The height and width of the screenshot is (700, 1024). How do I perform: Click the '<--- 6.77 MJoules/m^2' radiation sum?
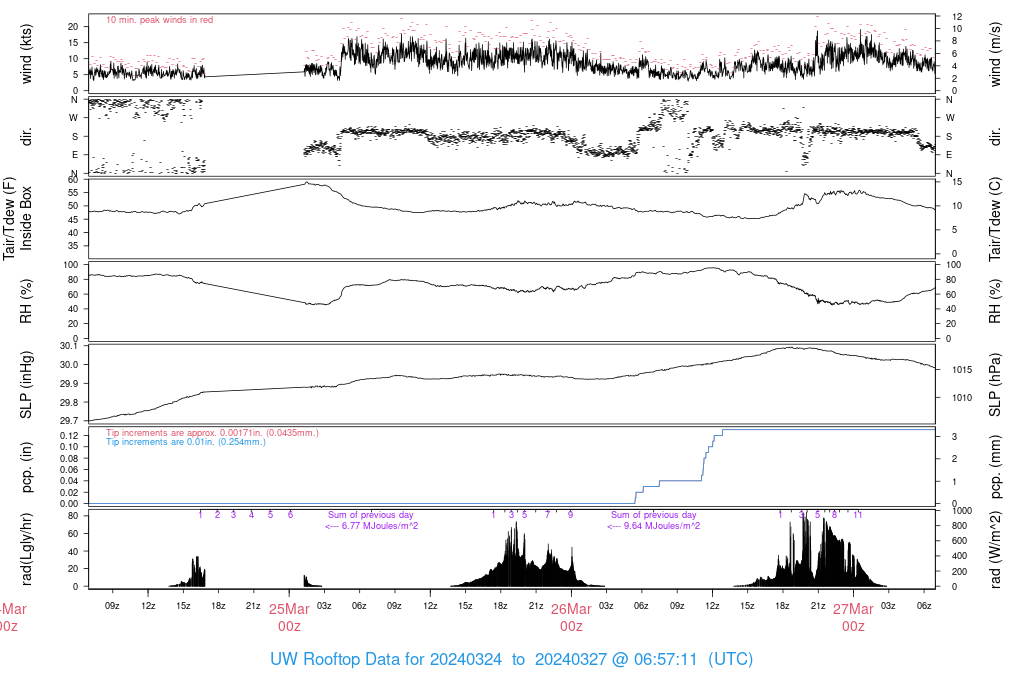371,526
